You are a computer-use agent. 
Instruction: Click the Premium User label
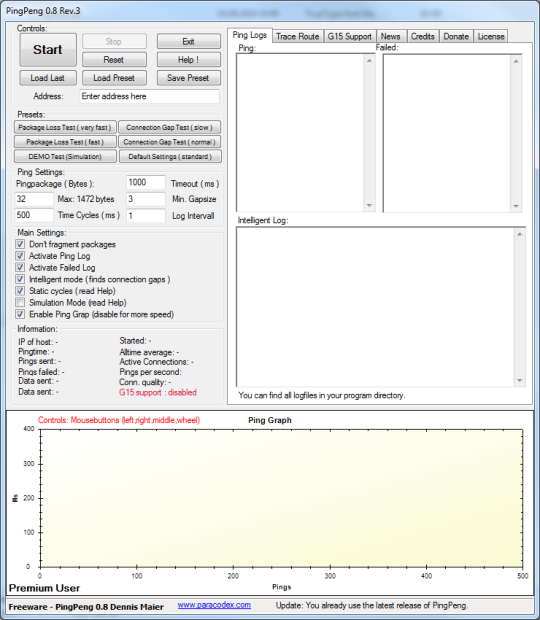(x=44, y=588)
